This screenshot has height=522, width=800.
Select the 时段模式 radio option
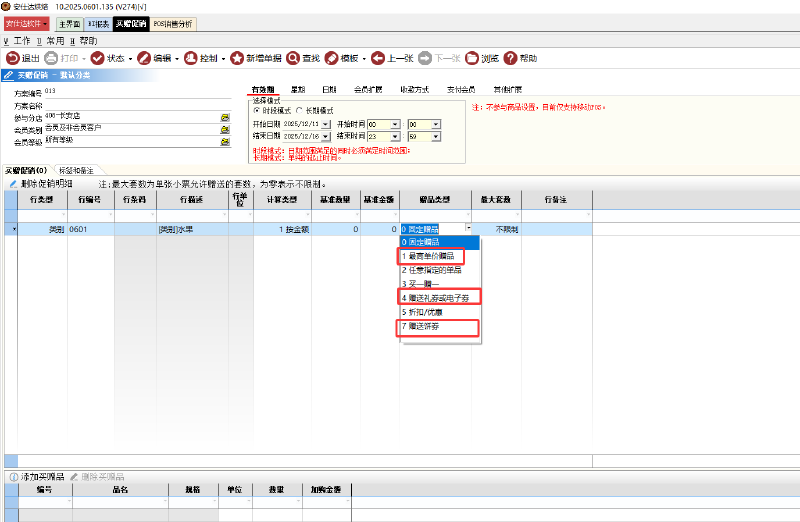pyautogui.click(x=257, y=110)
